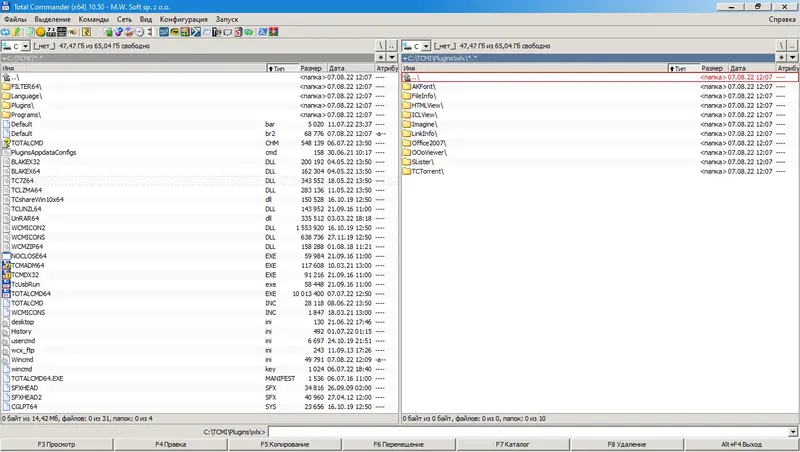Click the Alt+F4 Выход button
This screenshot has height=452, width=800.
[741, 444]
